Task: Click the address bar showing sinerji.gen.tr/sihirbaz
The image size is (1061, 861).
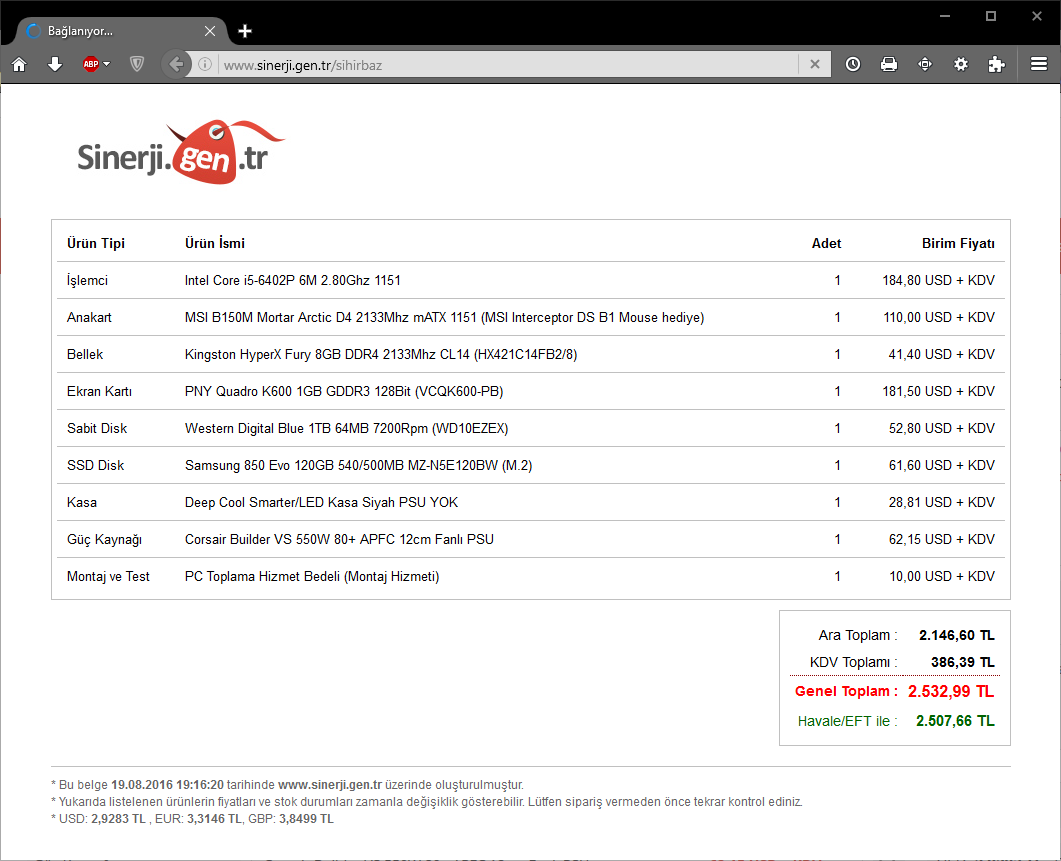Action: [500, 64]
